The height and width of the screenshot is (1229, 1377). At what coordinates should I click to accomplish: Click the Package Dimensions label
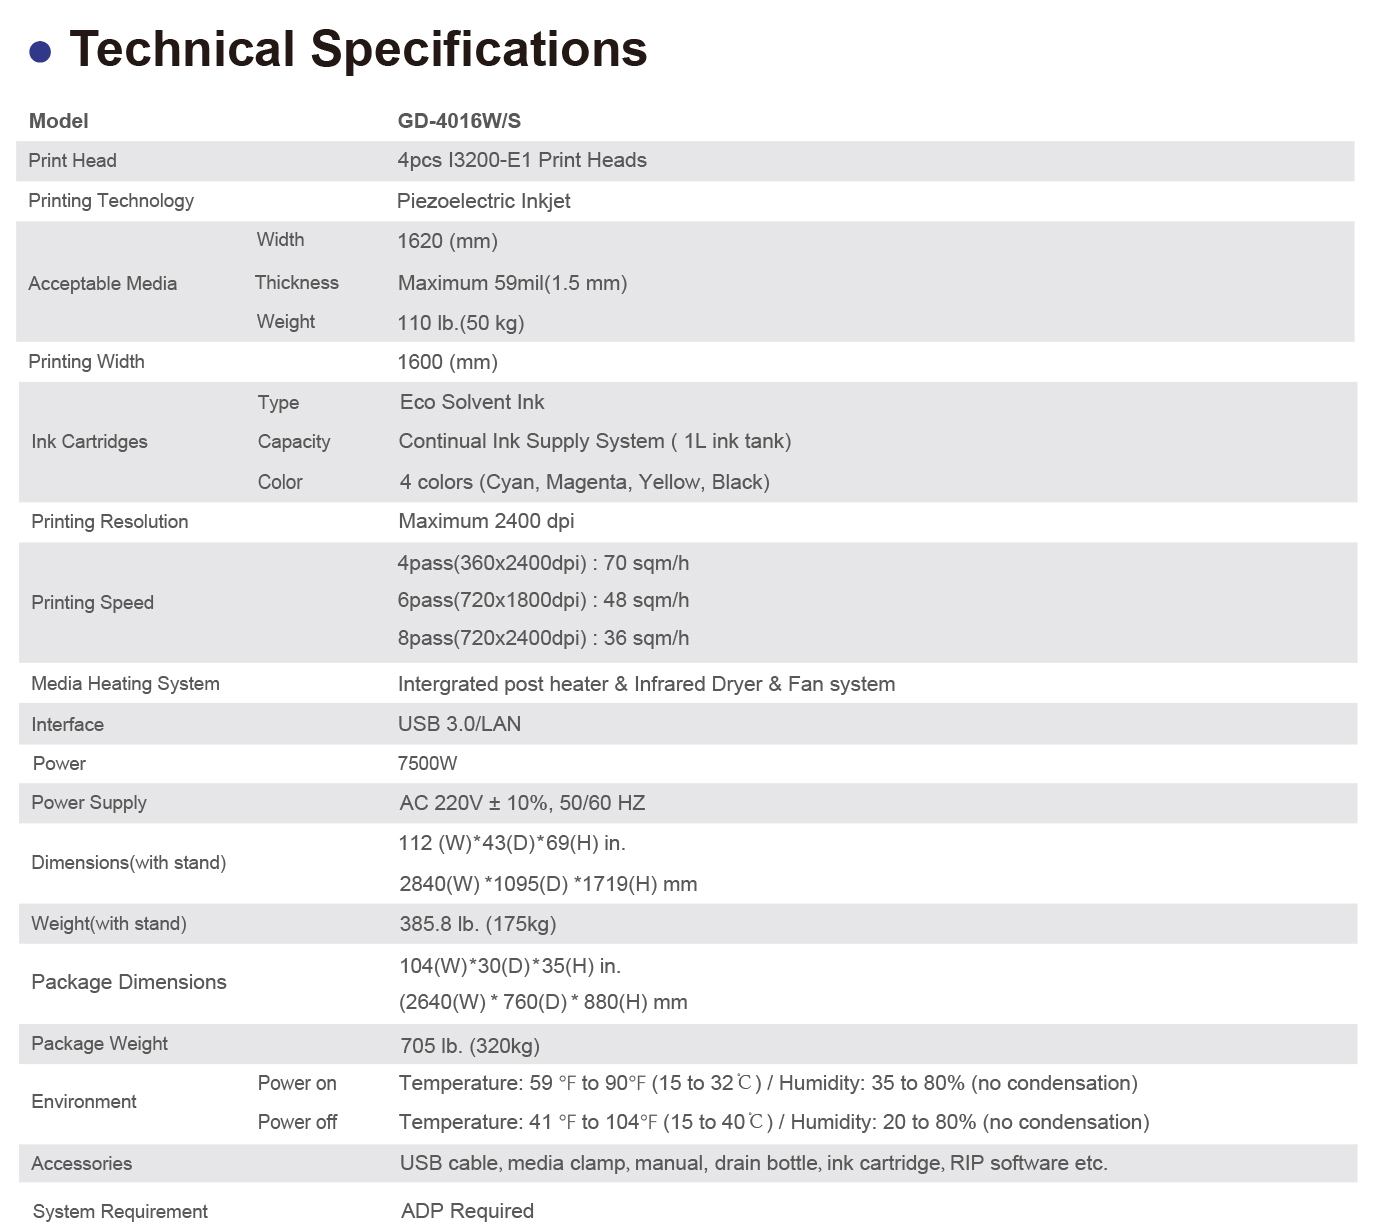(129, 982)
